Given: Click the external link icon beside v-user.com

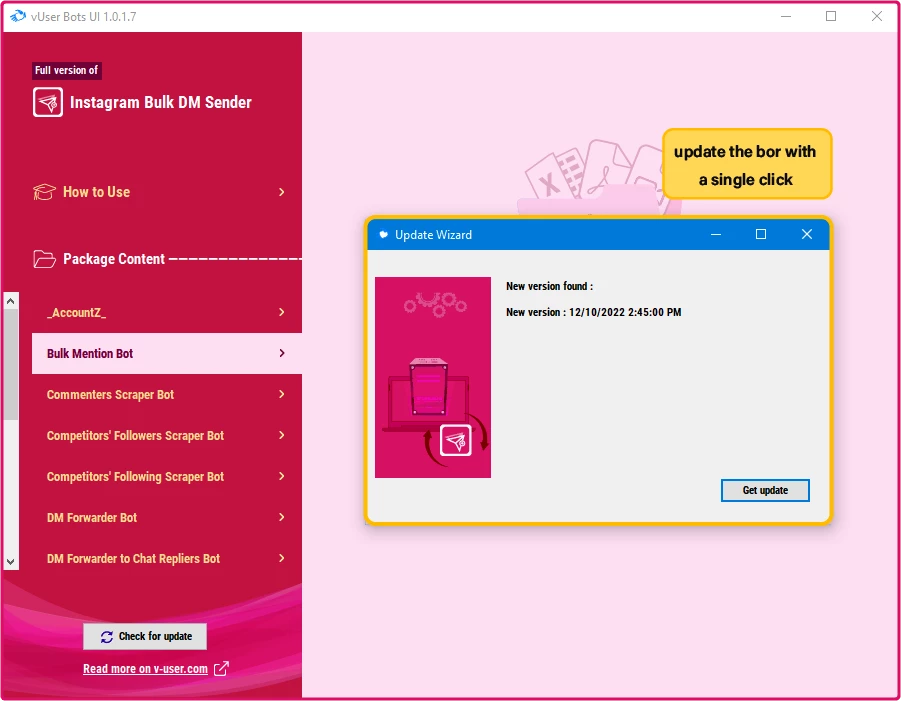Looking at the screenshot, I should (221, 669).
